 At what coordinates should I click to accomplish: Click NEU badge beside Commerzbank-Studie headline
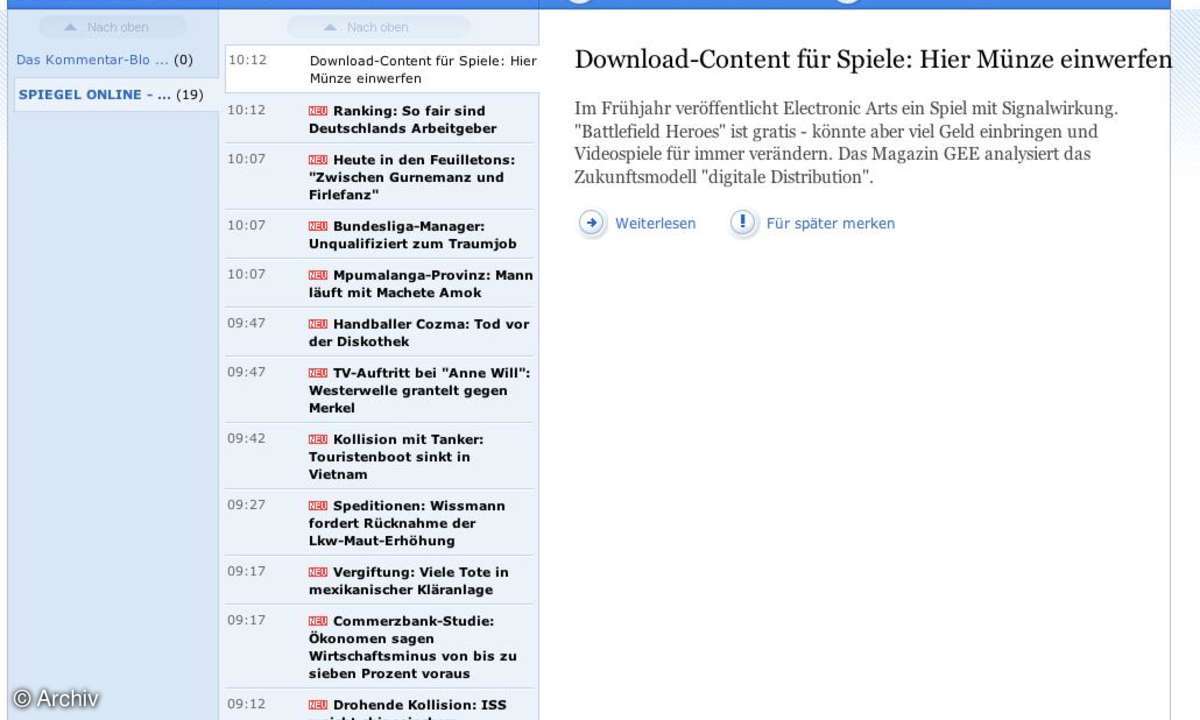pyautogui.click(x=318, y=622)
